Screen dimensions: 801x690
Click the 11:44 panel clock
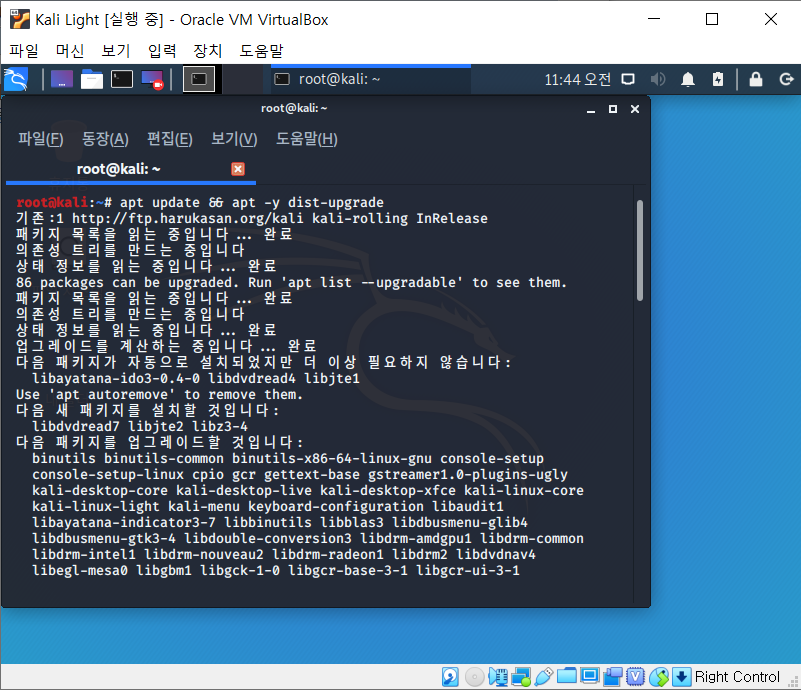click(x=577, y=80)
